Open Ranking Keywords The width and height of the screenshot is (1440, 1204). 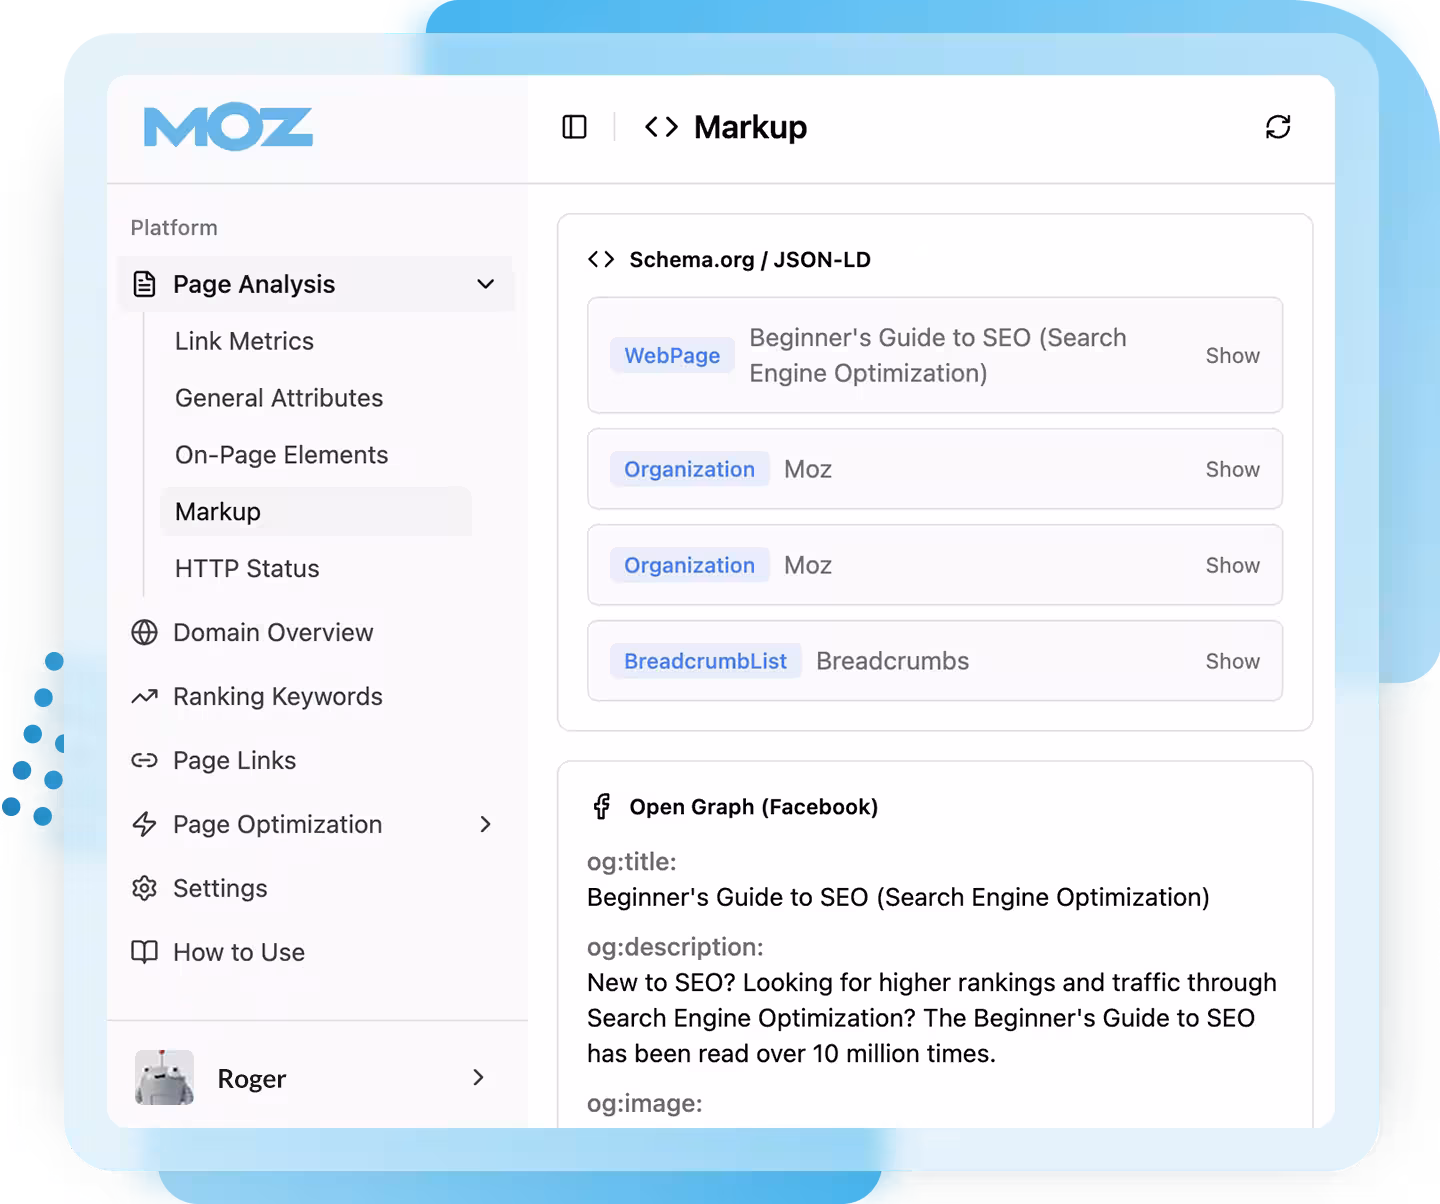coord(278,696)
